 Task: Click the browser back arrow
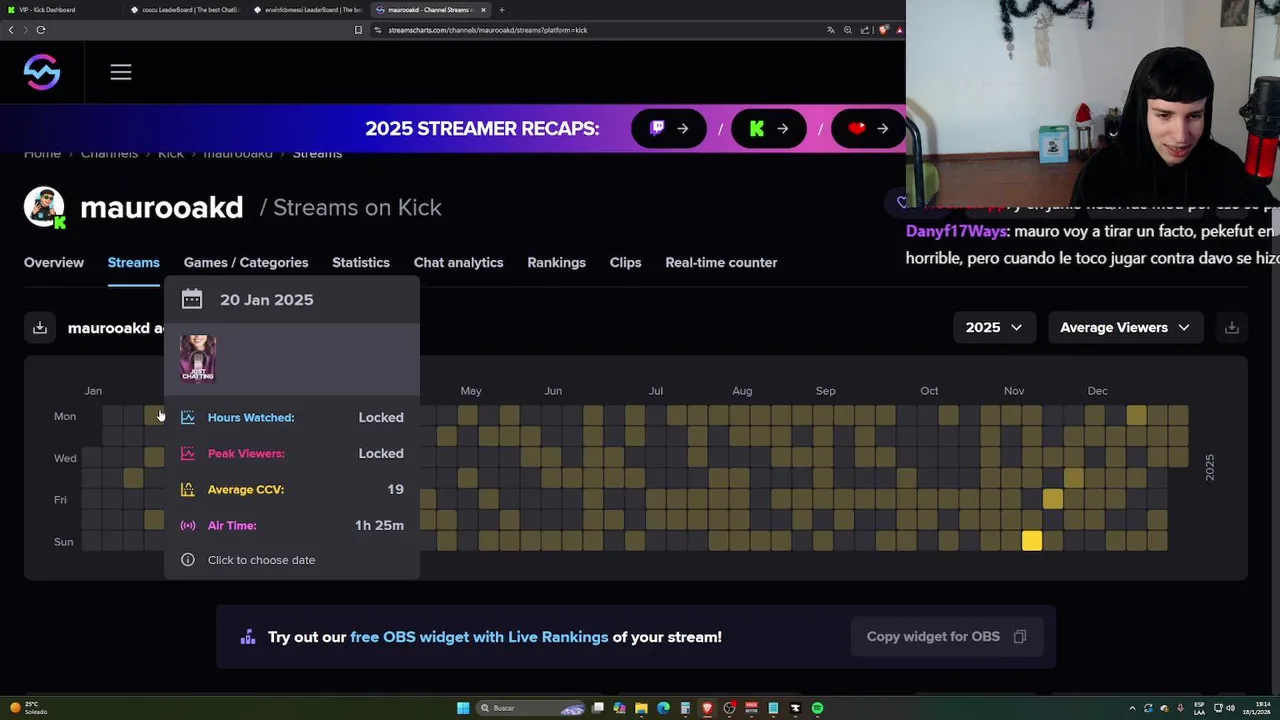click(11, 30)
